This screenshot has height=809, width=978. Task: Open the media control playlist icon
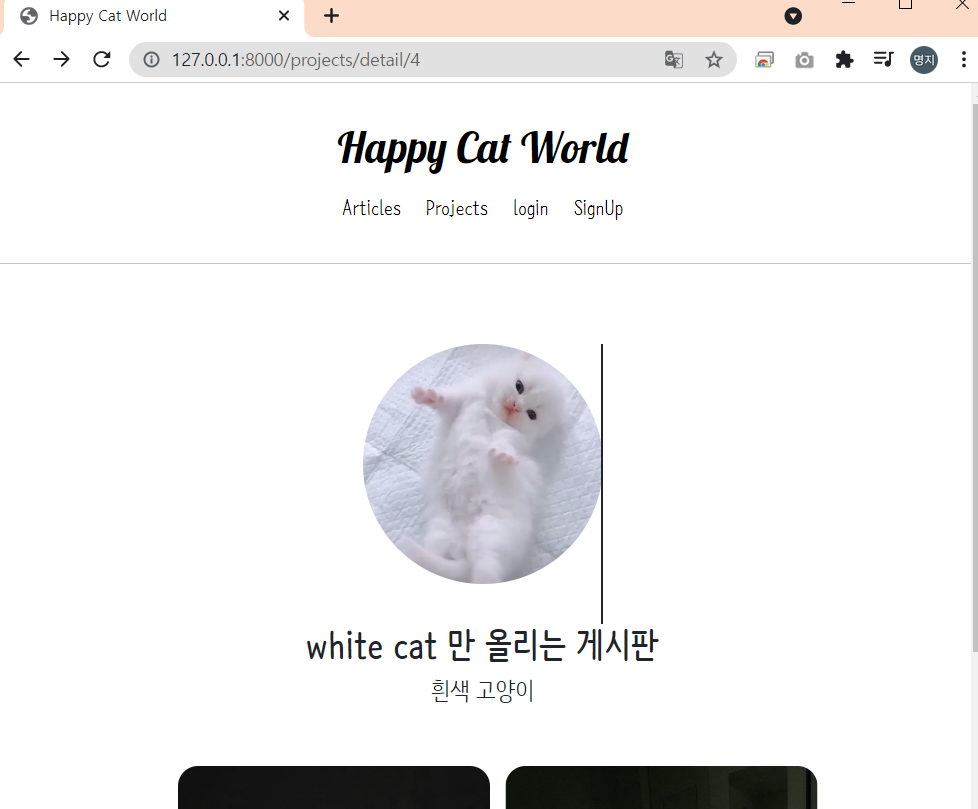pyautogui.click(x=884, y=60)
